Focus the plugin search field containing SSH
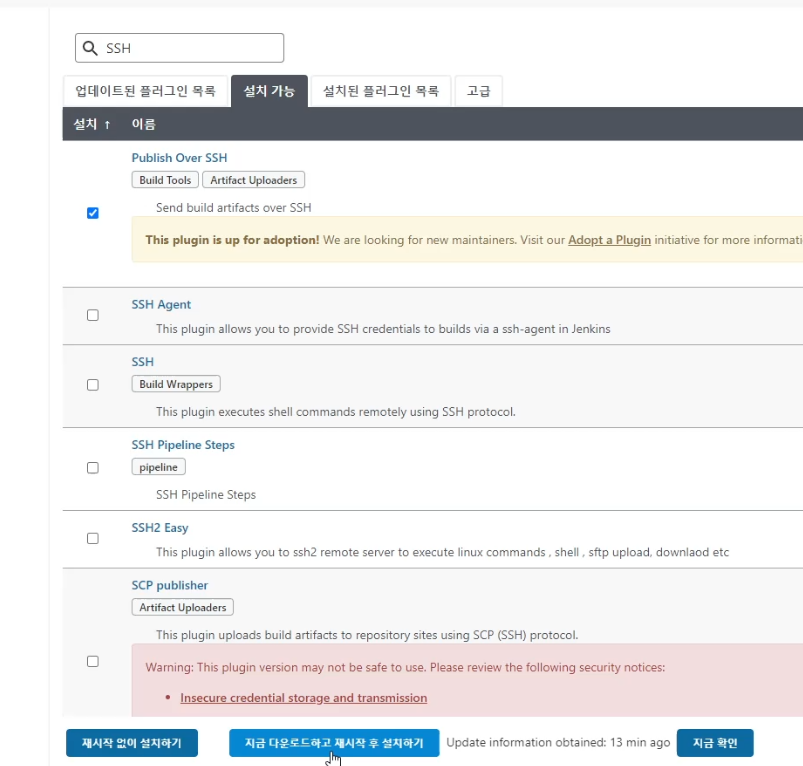Viewport: 803px width, 766px height. (190, 48)
